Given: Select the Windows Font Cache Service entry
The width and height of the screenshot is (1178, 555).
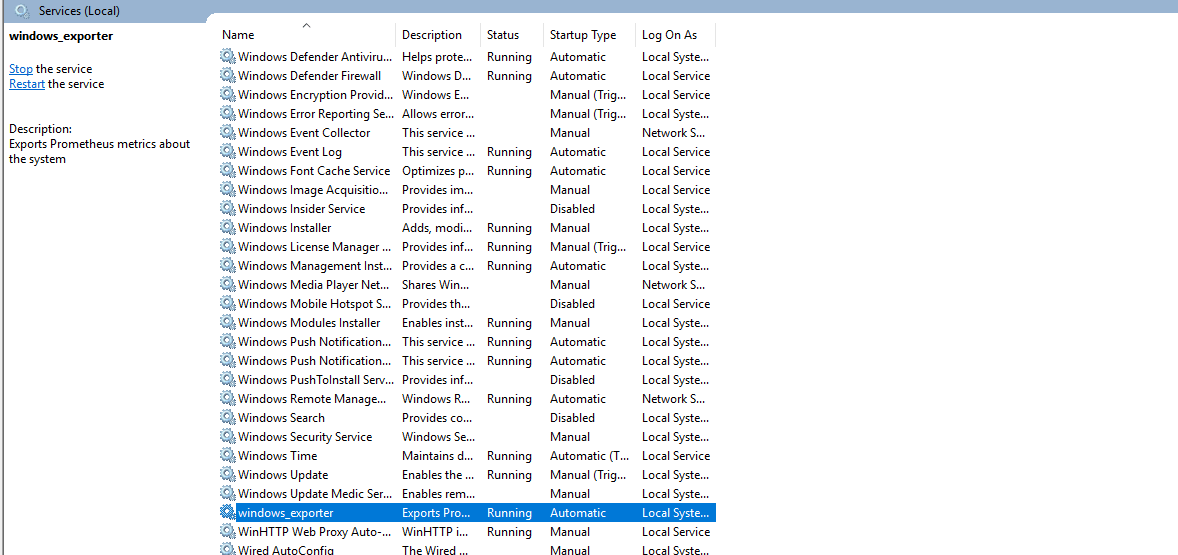Looking at the screenshot, I should 314,171.
